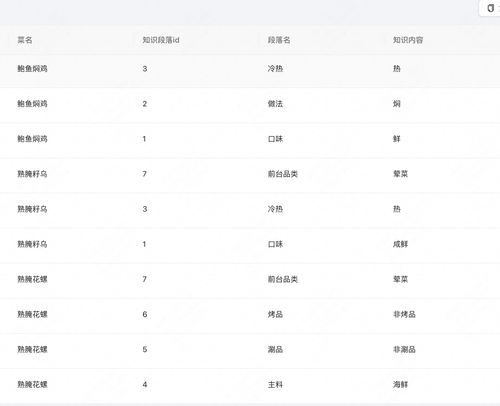Image resolution: width=500 pixels, height=406 pixels.
Task: Select the 涮品 paragraph name cell
Action: pyautogui.click(x=275, y=349)
